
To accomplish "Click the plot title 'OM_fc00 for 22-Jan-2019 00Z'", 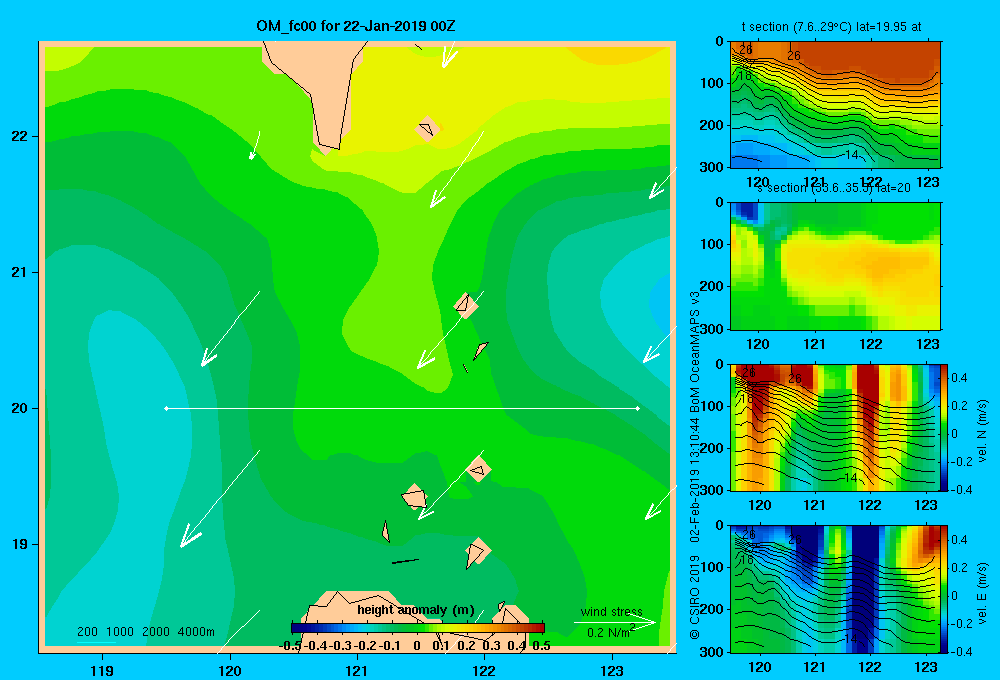I will (356, 26).
